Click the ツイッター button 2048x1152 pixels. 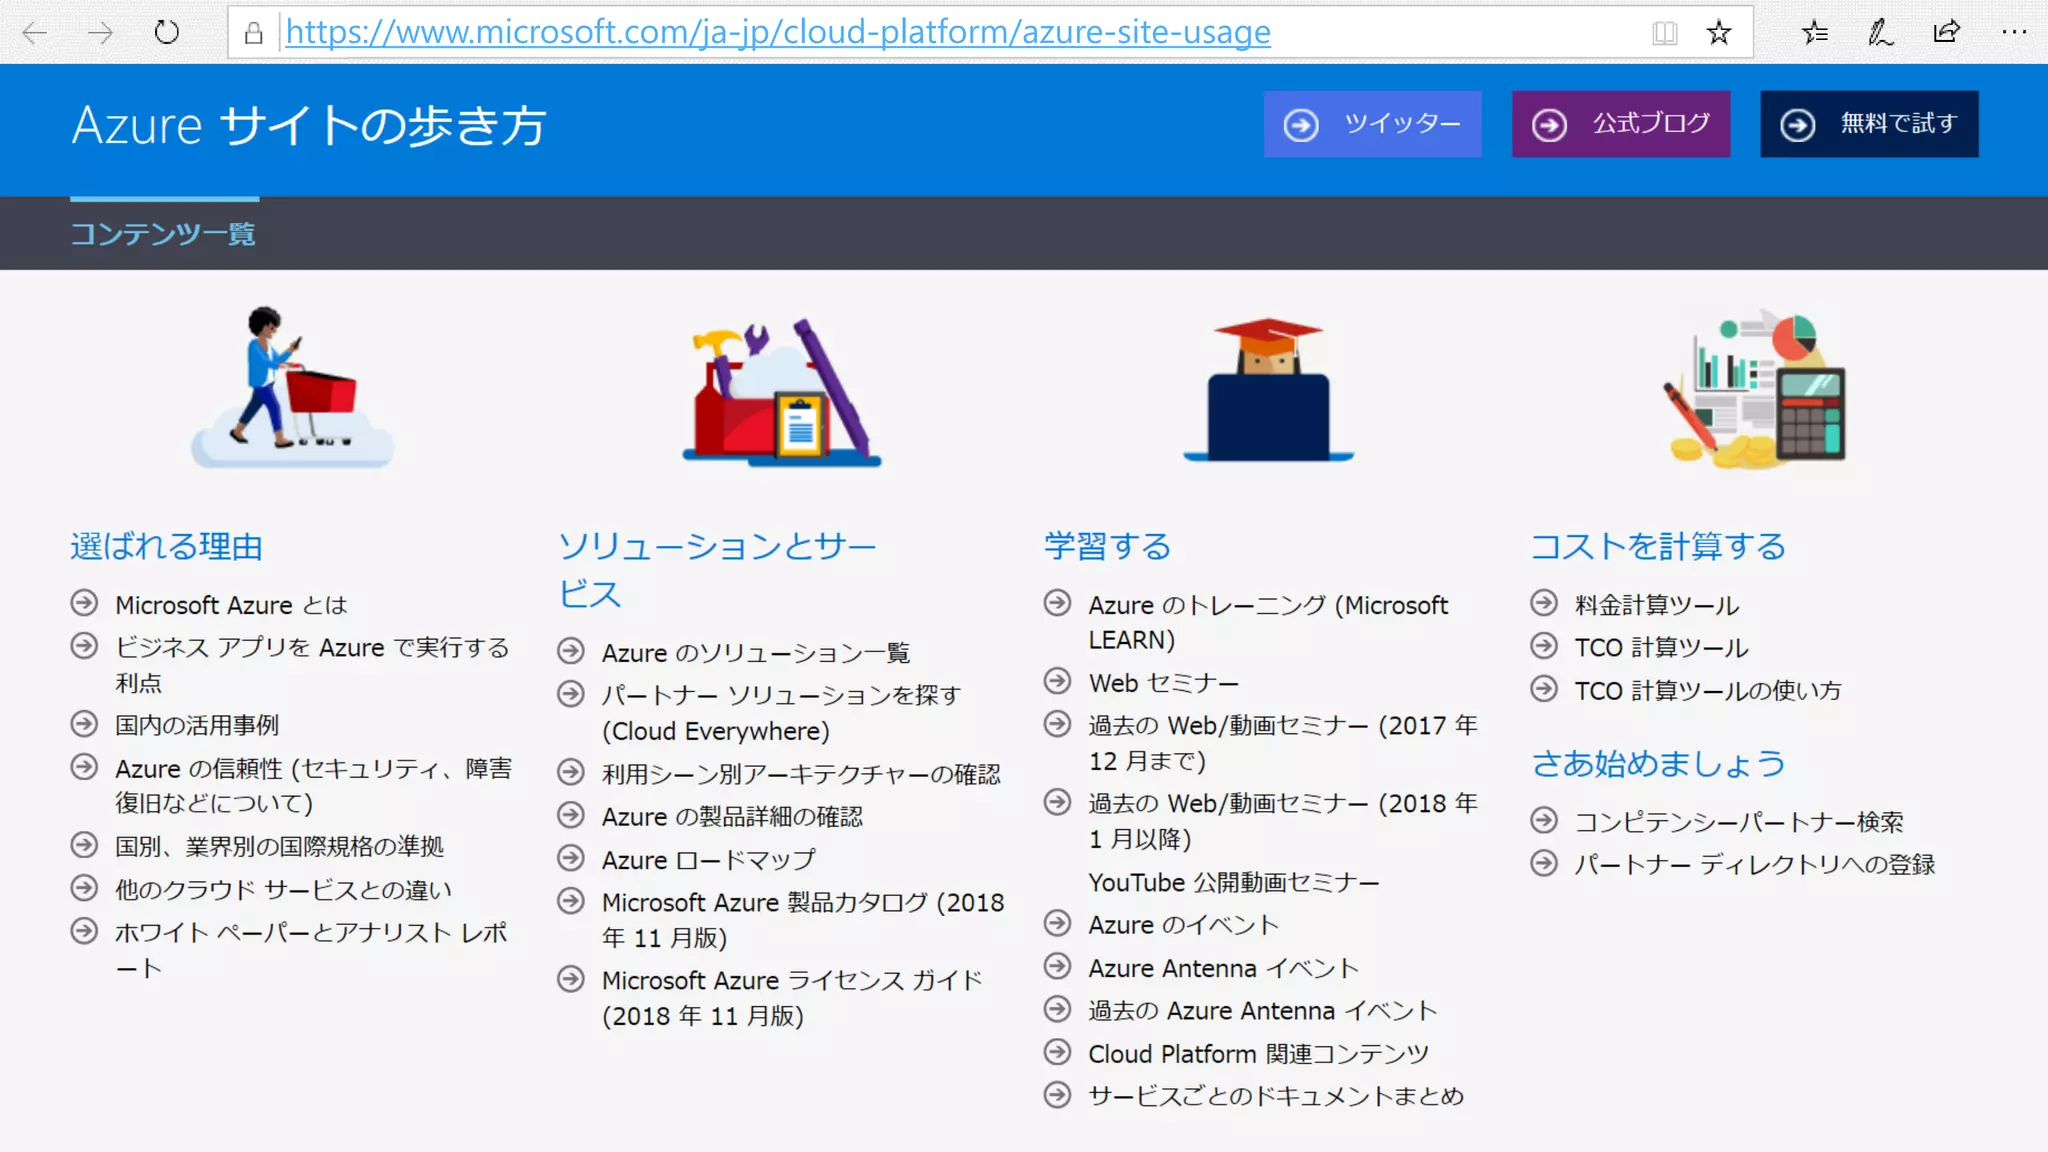click(x=1372, y=124)
